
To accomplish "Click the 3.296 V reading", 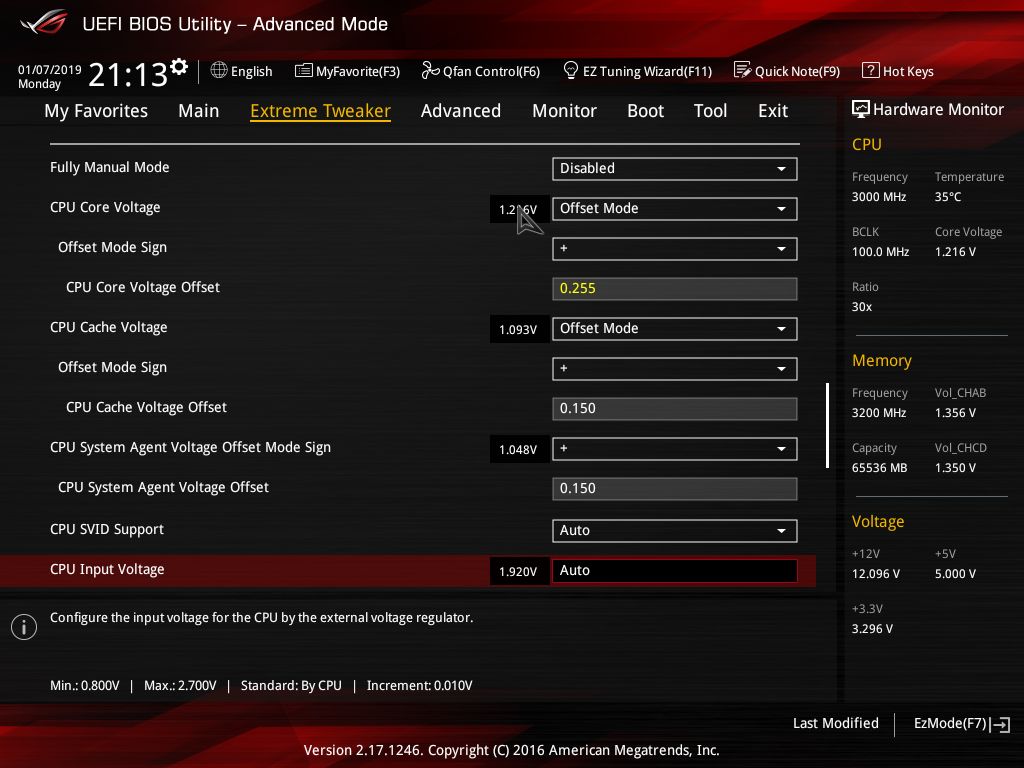I will pyautogui.click(x=872, y=628).
